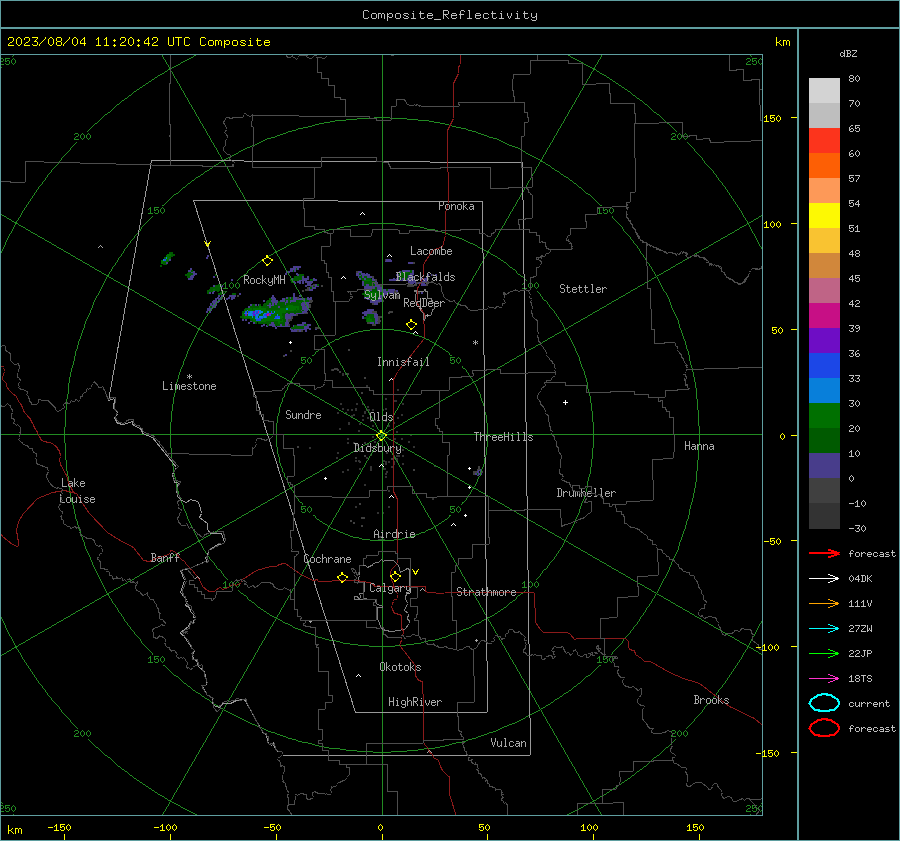
Task: Click the white plus marker east of ThreeHills
Action: click(565, 402)
